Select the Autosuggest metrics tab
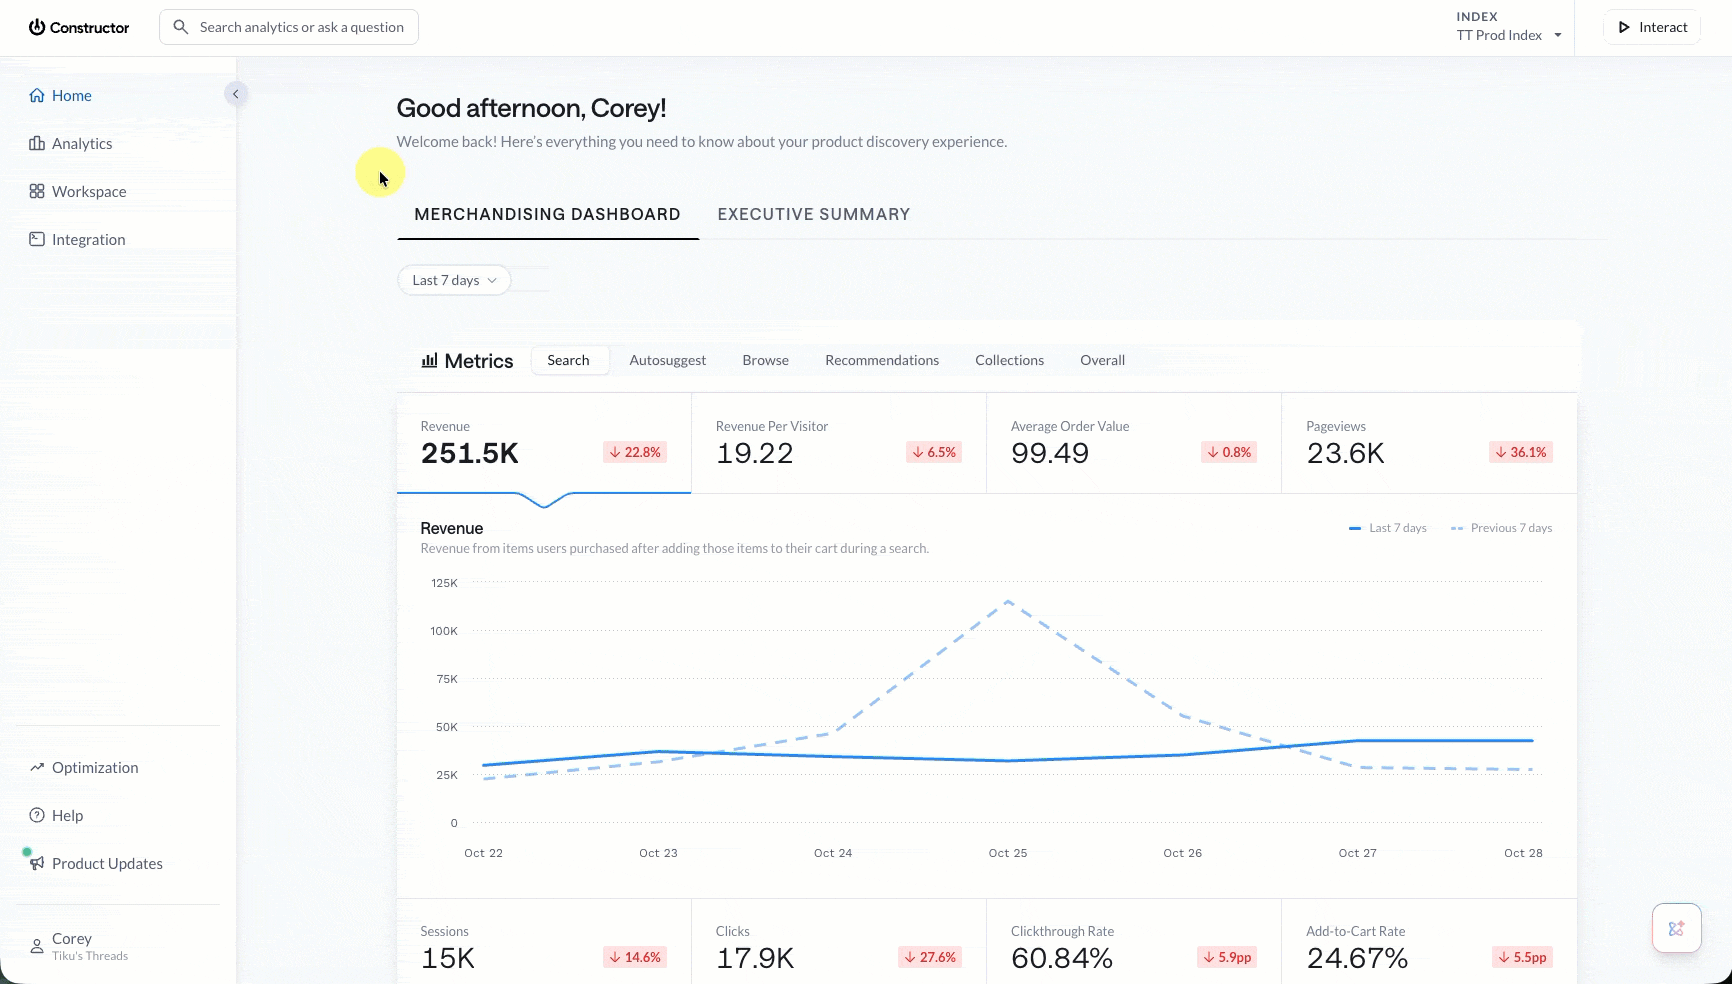1732x984 pixels. pyautogui.click(x=668, y=360)
